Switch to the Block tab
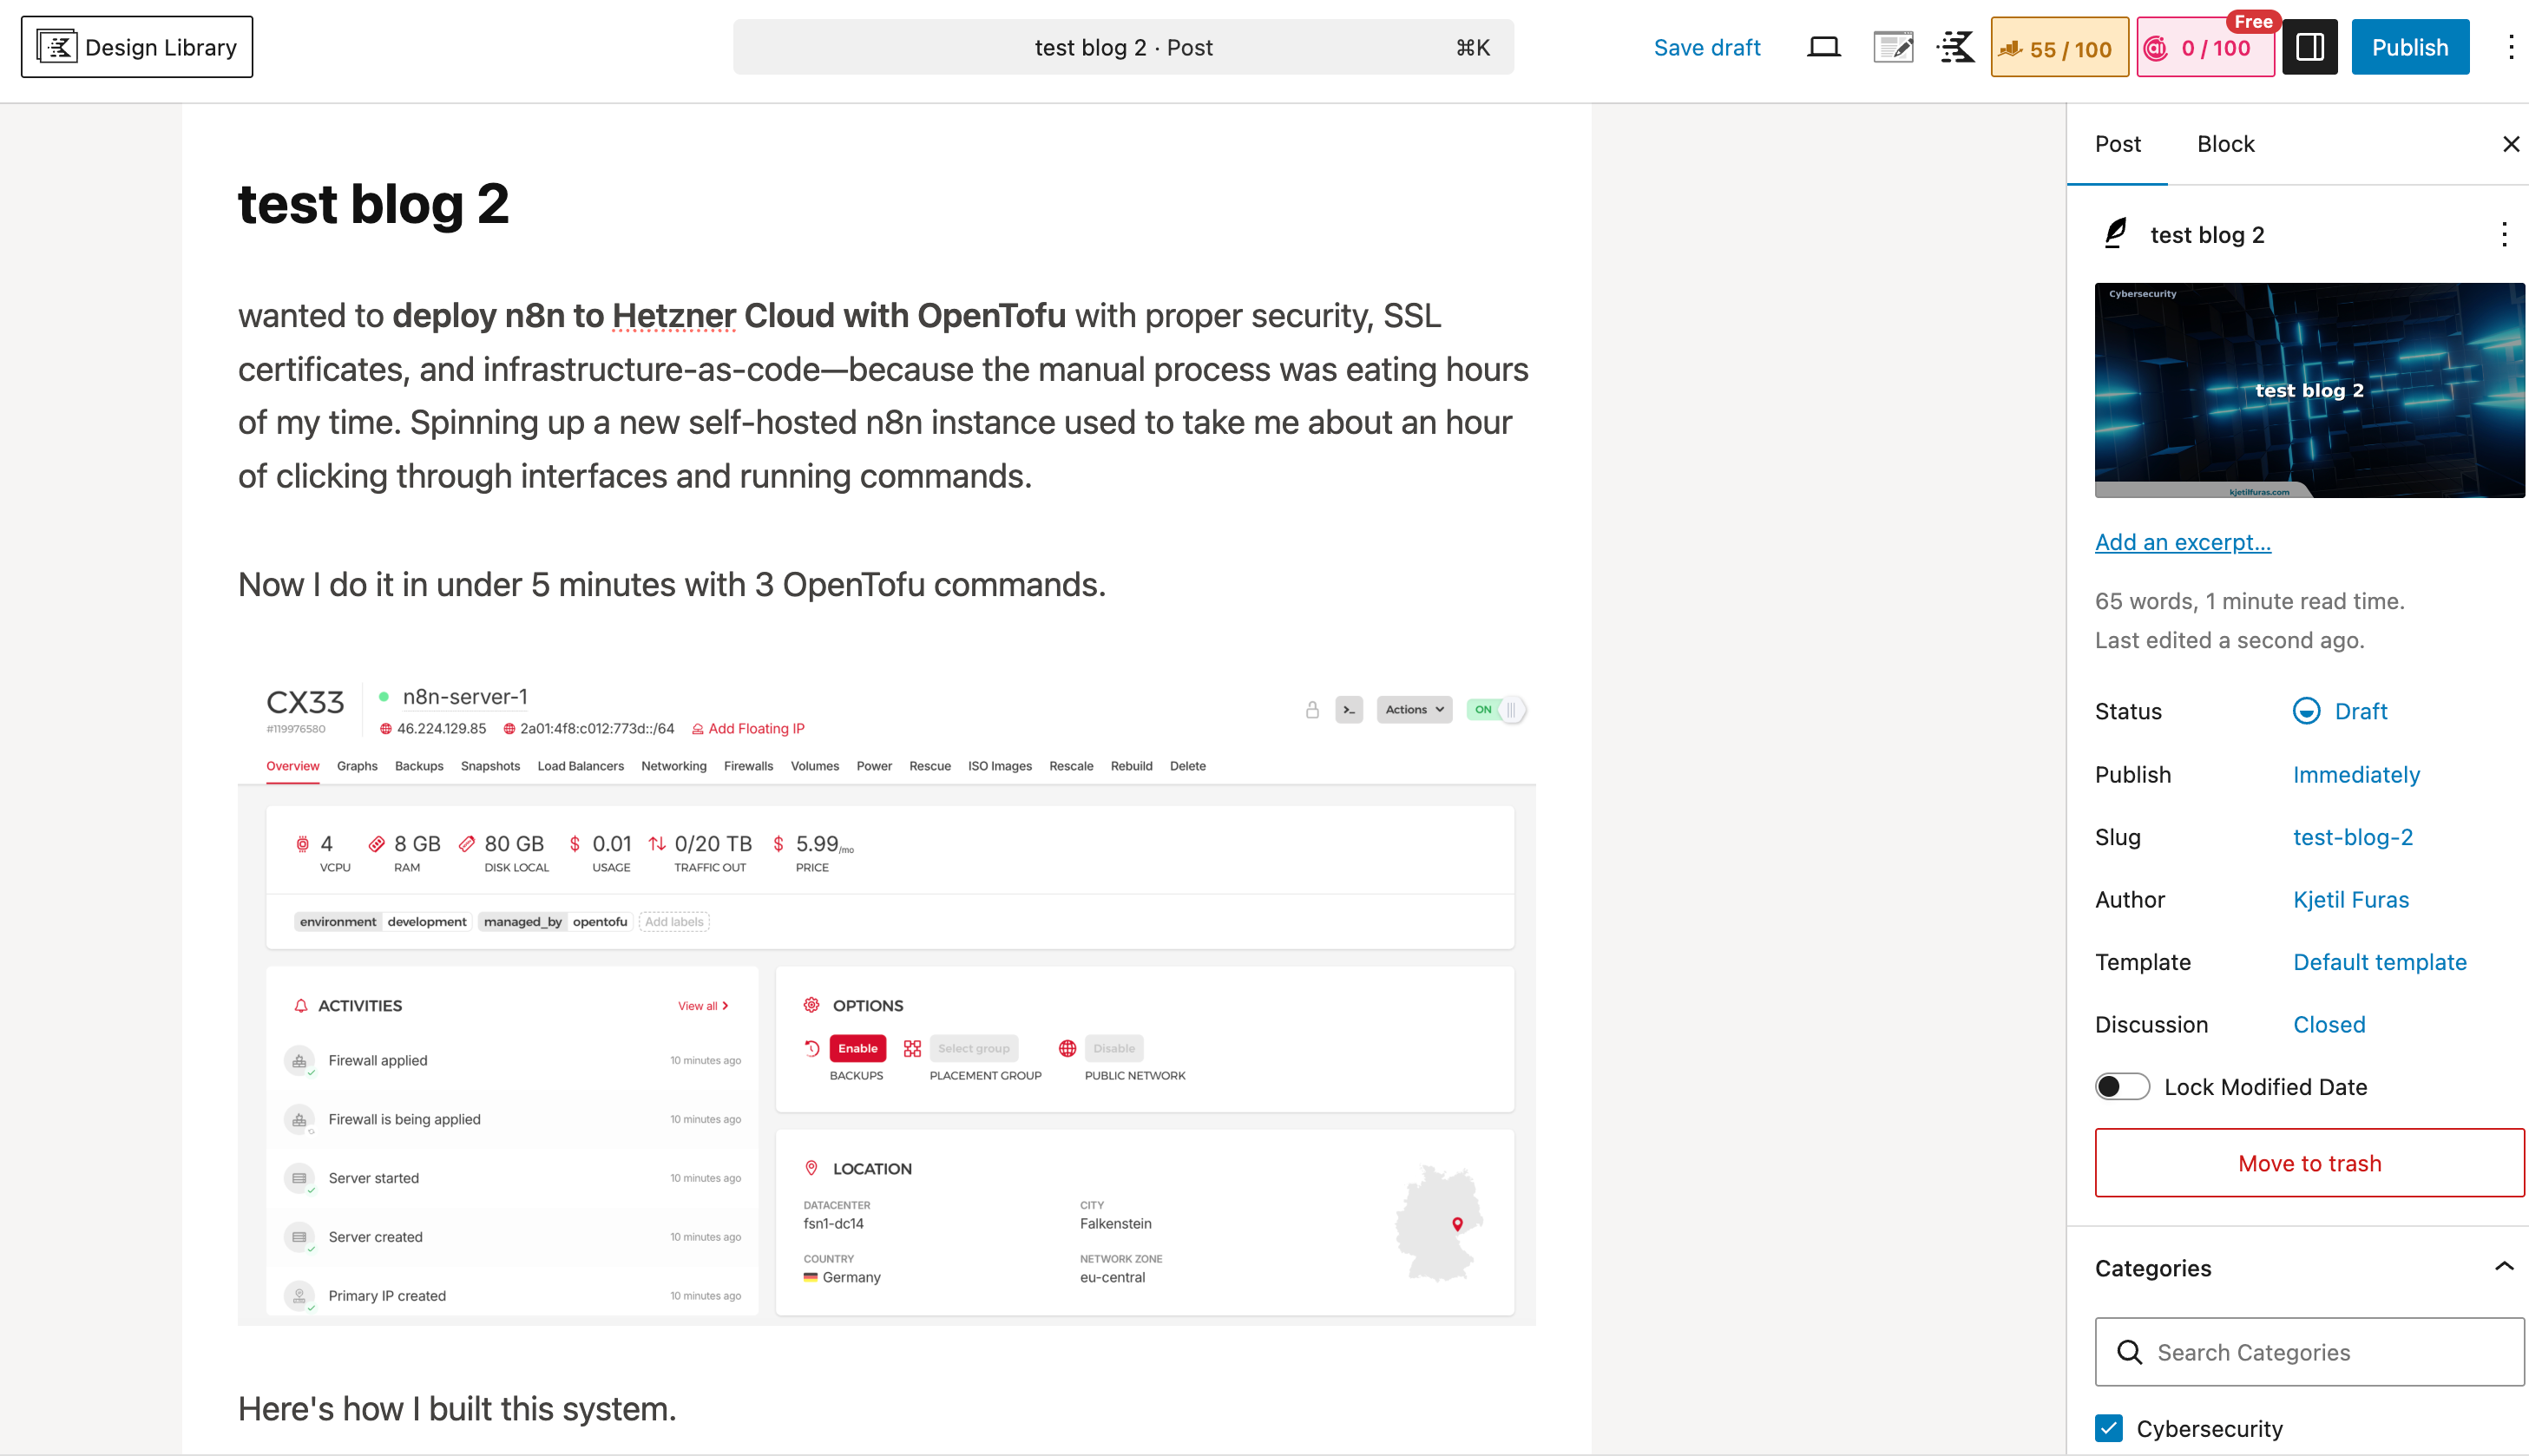The height and width of the screenshot is (1456, 2529). click(x=2225, y=143)
